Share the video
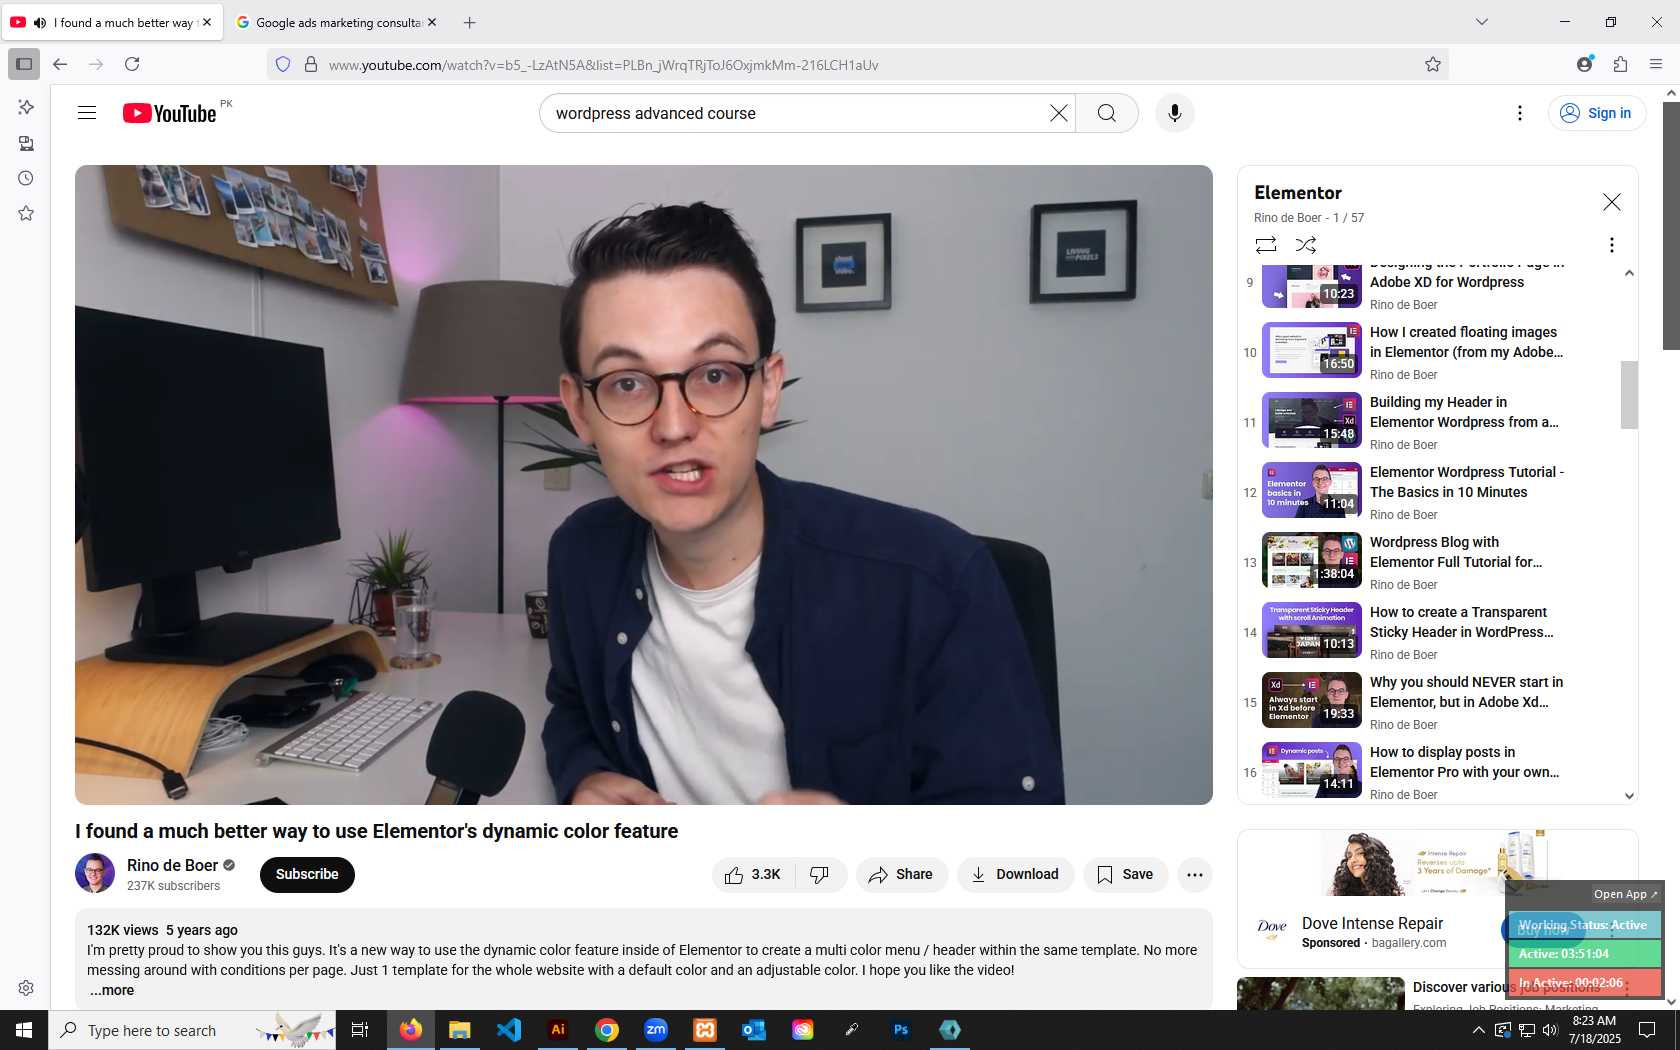 (901, 874)
